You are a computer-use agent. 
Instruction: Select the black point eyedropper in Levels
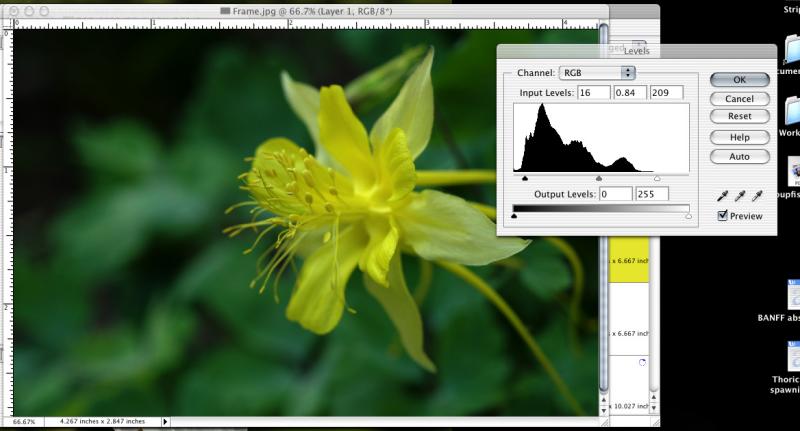pyautogui.click(x=722, y=196)
